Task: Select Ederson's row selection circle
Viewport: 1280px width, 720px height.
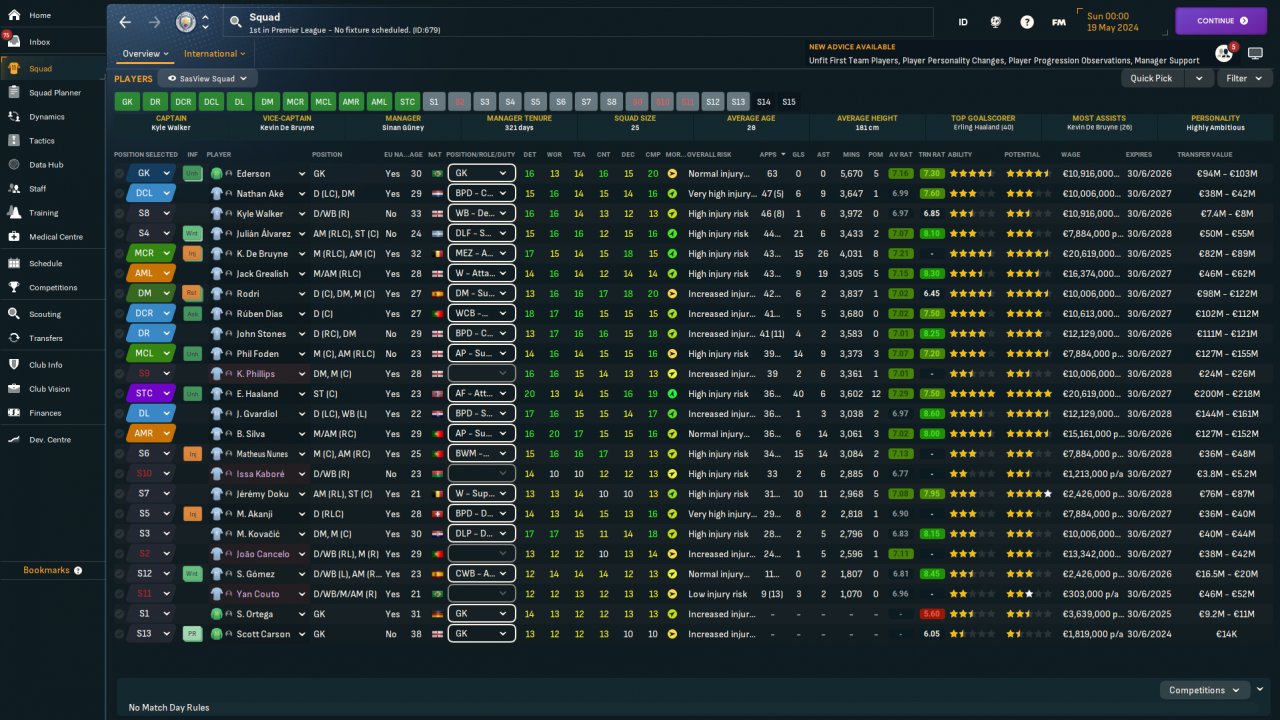Action: point(120,174)
